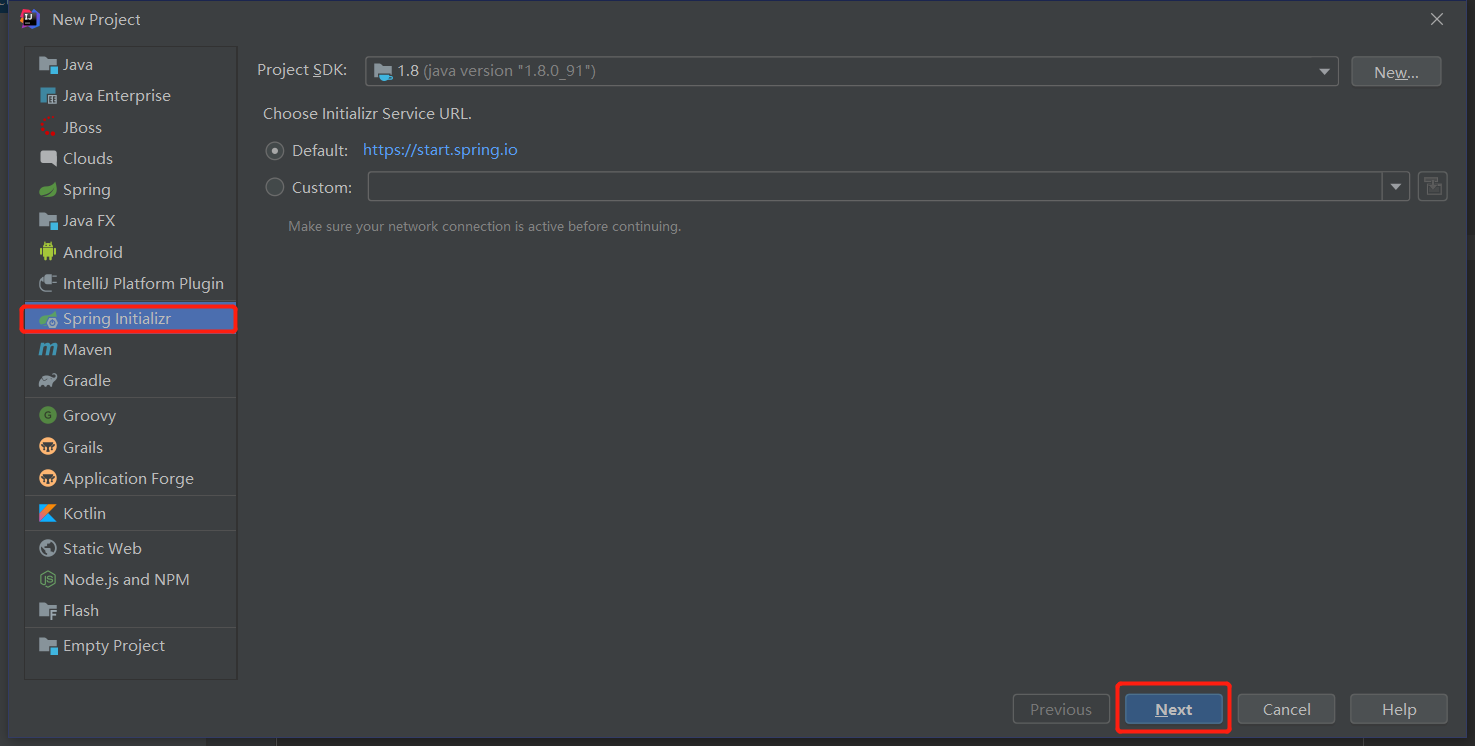Click the Cancel button
1475x746 pixels.
click(x=1286, y=709)
